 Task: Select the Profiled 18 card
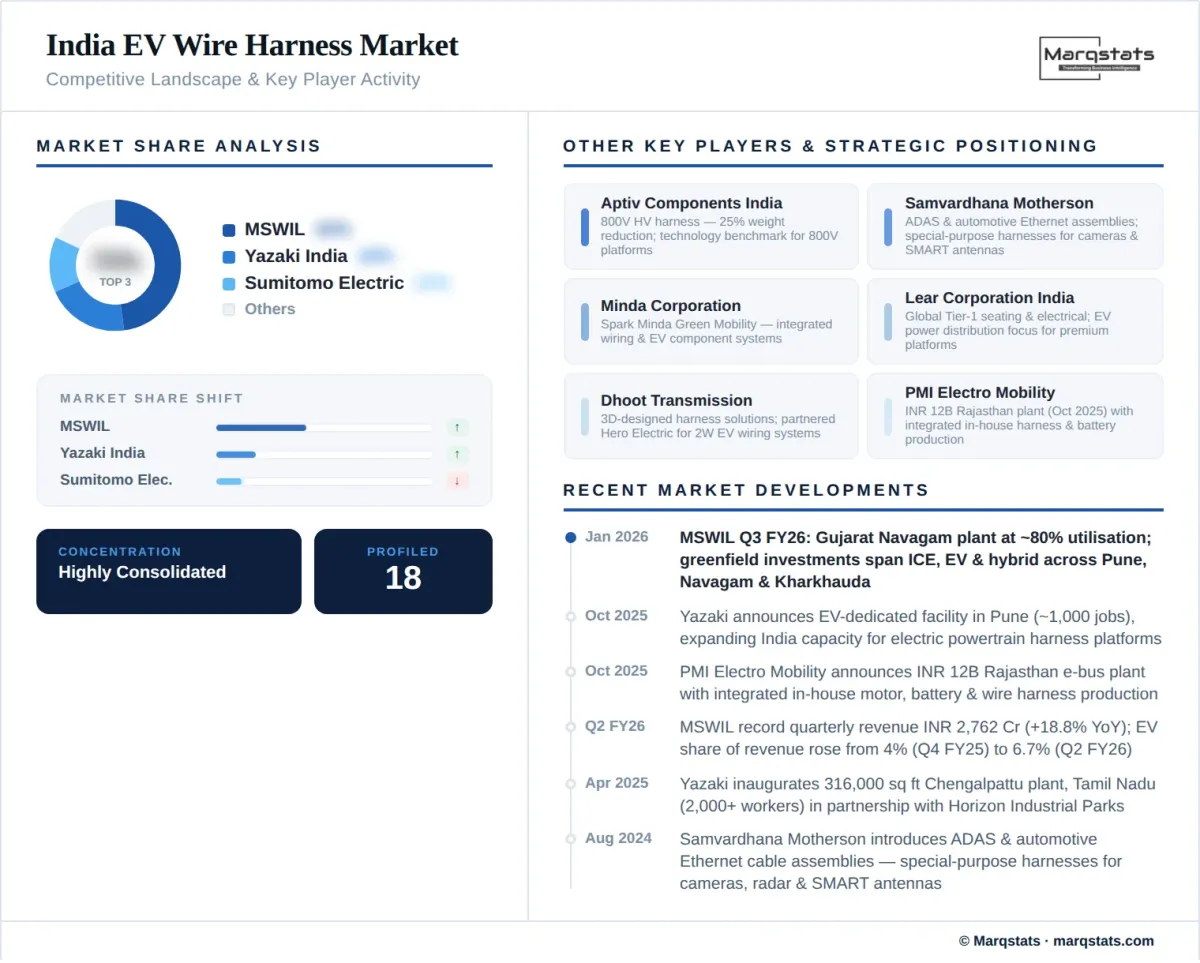click(x=403, y=571)
